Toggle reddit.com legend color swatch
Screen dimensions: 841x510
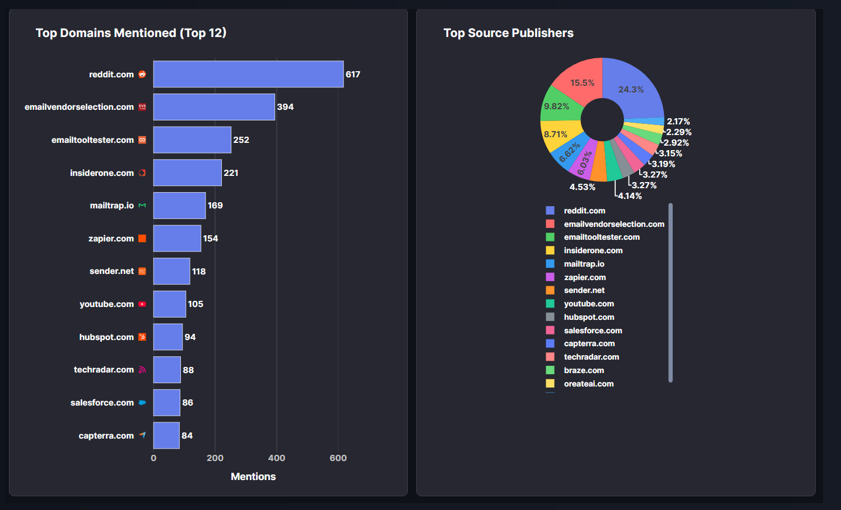pos(550,211)
